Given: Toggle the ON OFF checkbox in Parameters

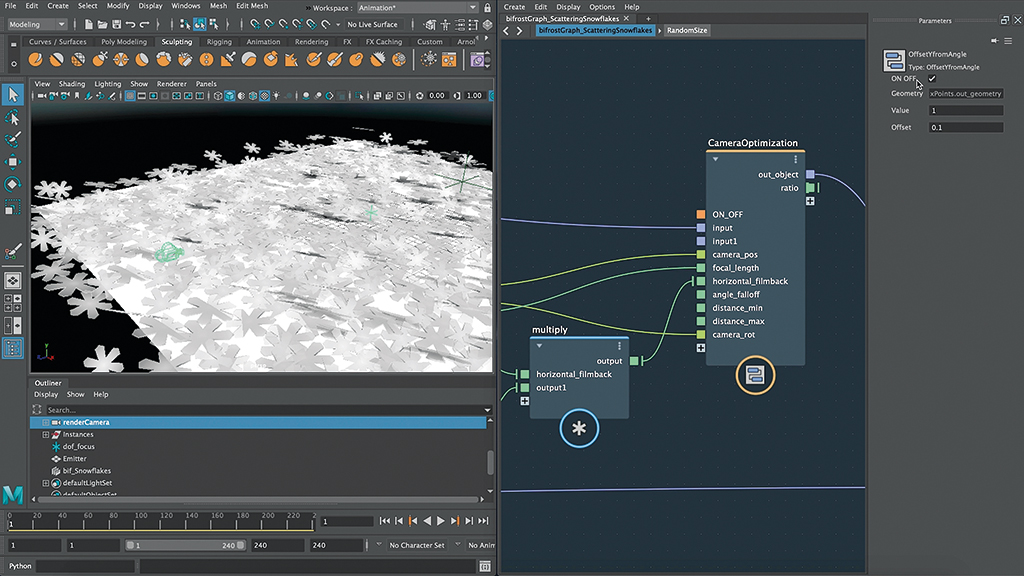Looking at the screenshot, I should click(x=932, y=78).
